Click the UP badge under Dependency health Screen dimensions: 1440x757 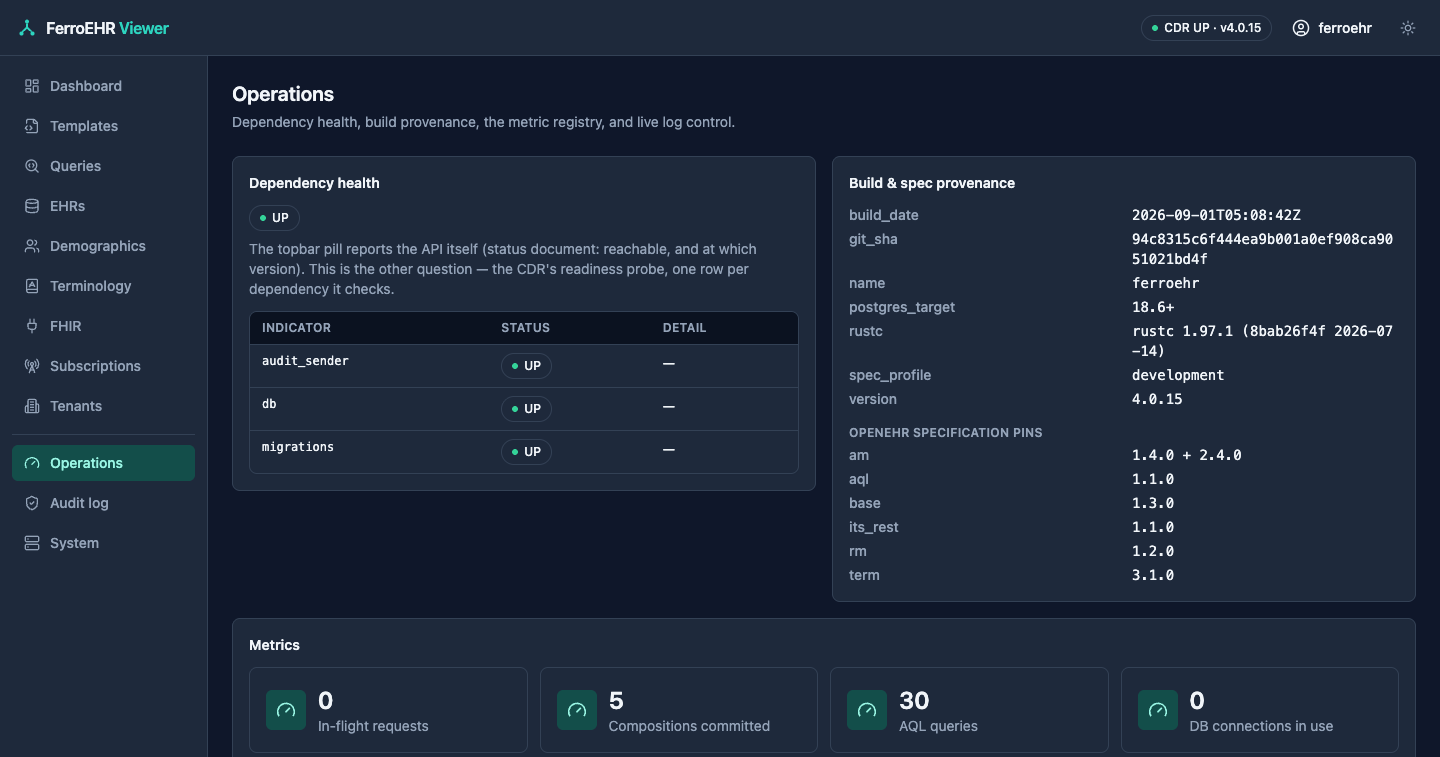(274, 218)
